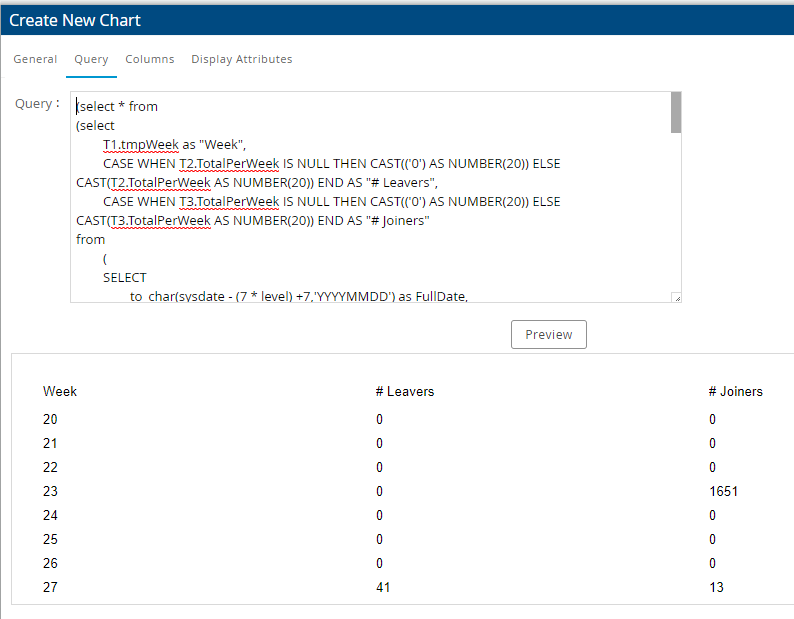Image resolution: width=794 pixels, height=619 pixels.
Task: Click week 23 in the Week column
Action: coord(51,491)
